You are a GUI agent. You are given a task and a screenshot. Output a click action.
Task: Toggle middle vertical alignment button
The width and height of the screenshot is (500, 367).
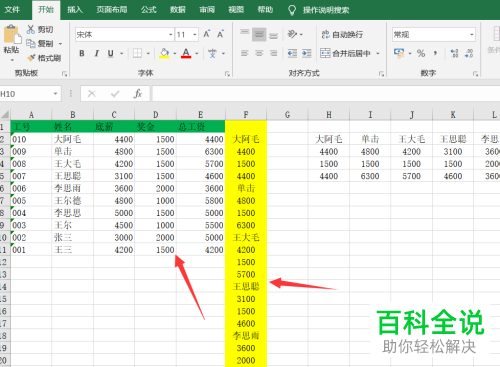259,34
